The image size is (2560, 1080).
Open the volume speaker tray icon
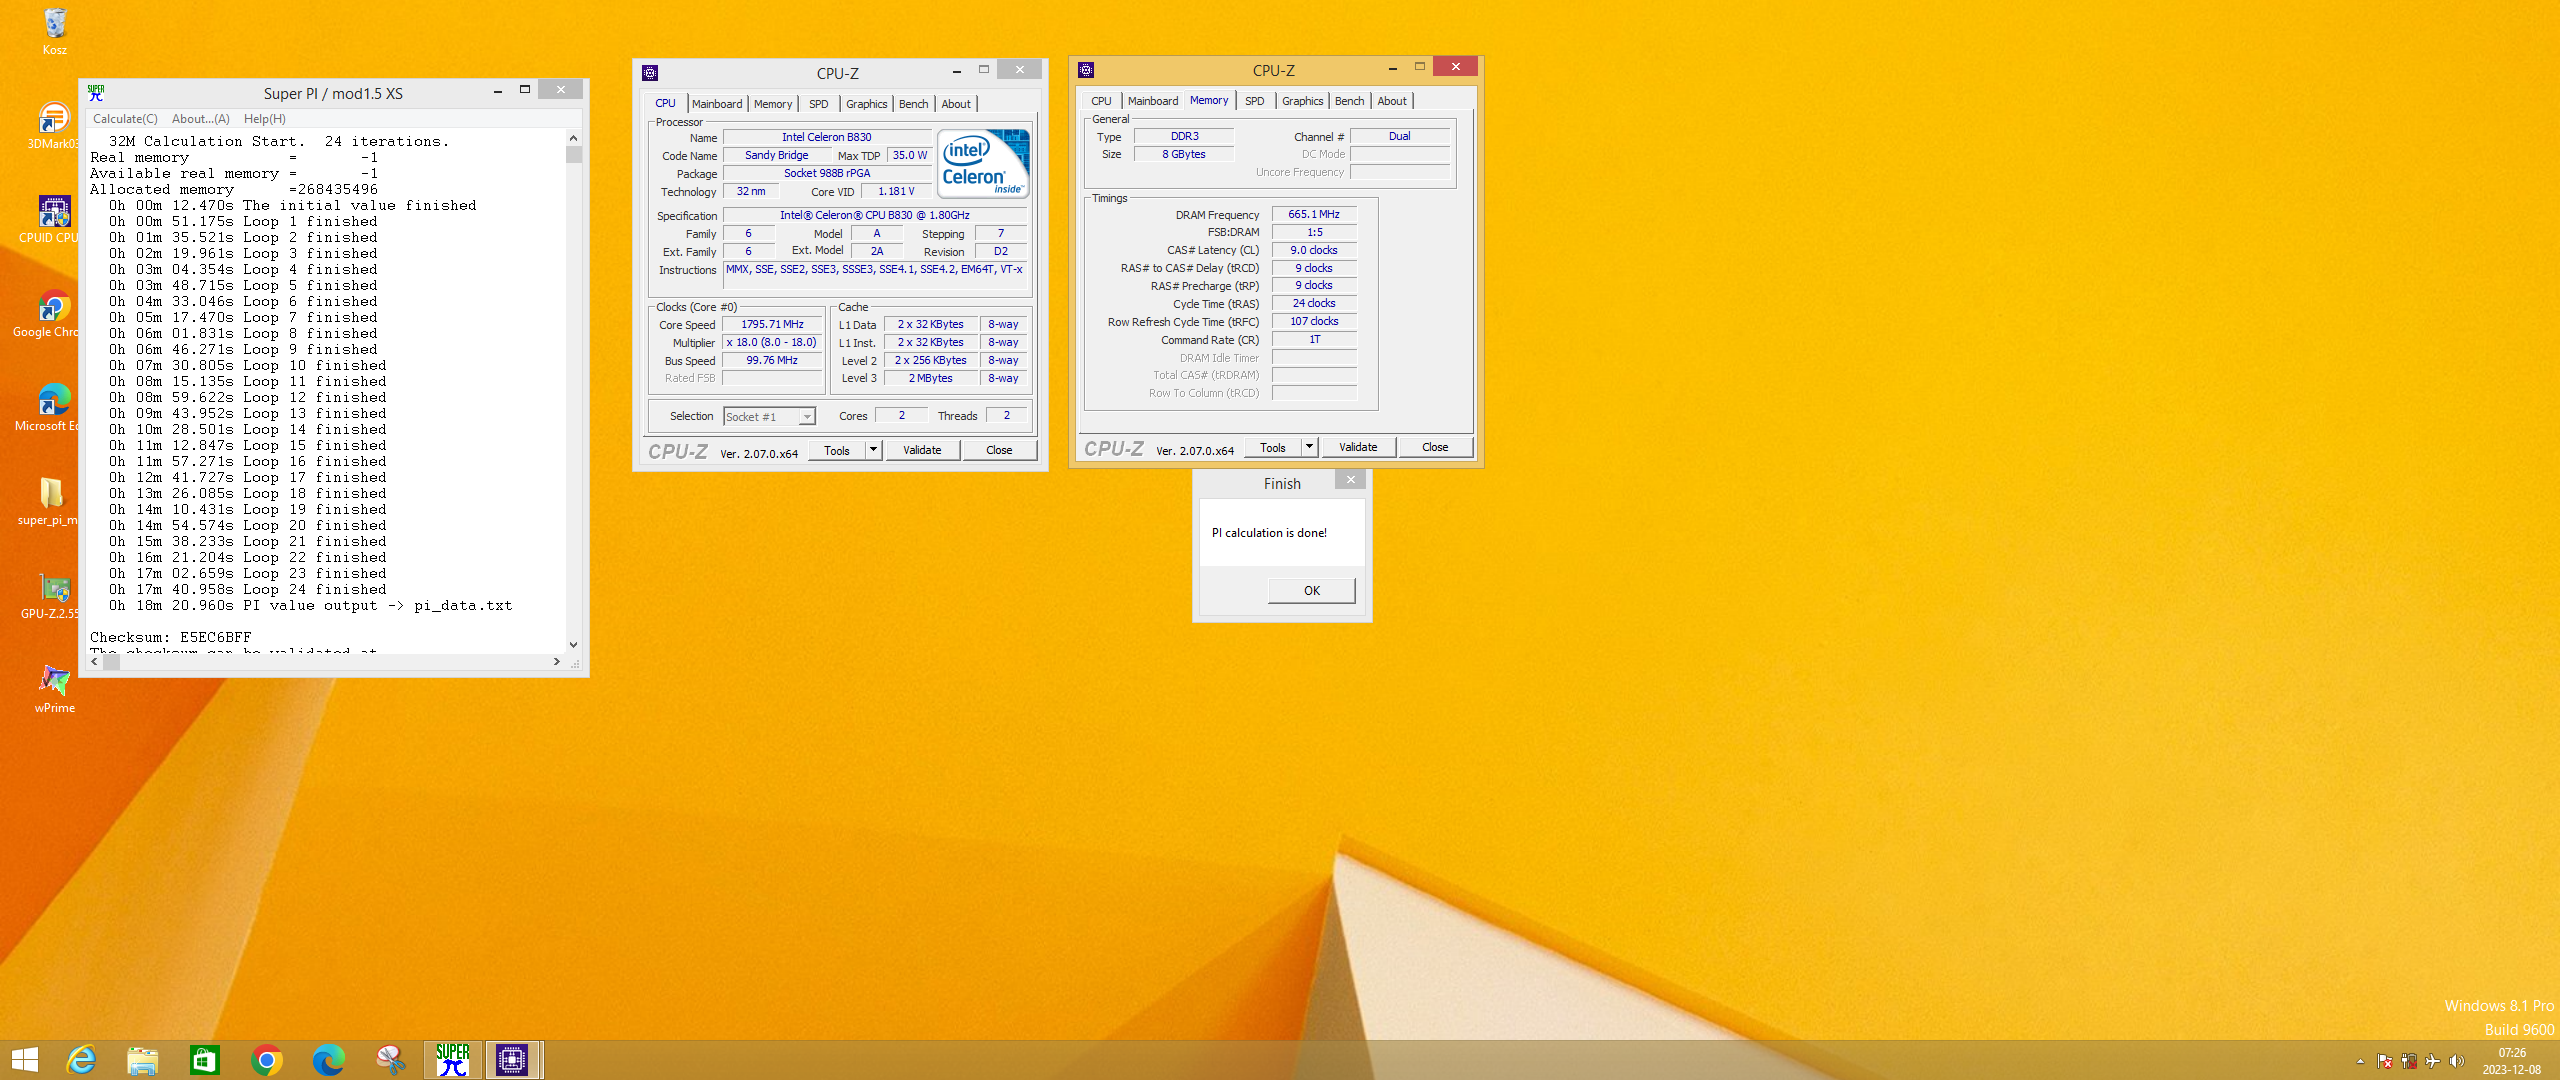[2457, 1061]
